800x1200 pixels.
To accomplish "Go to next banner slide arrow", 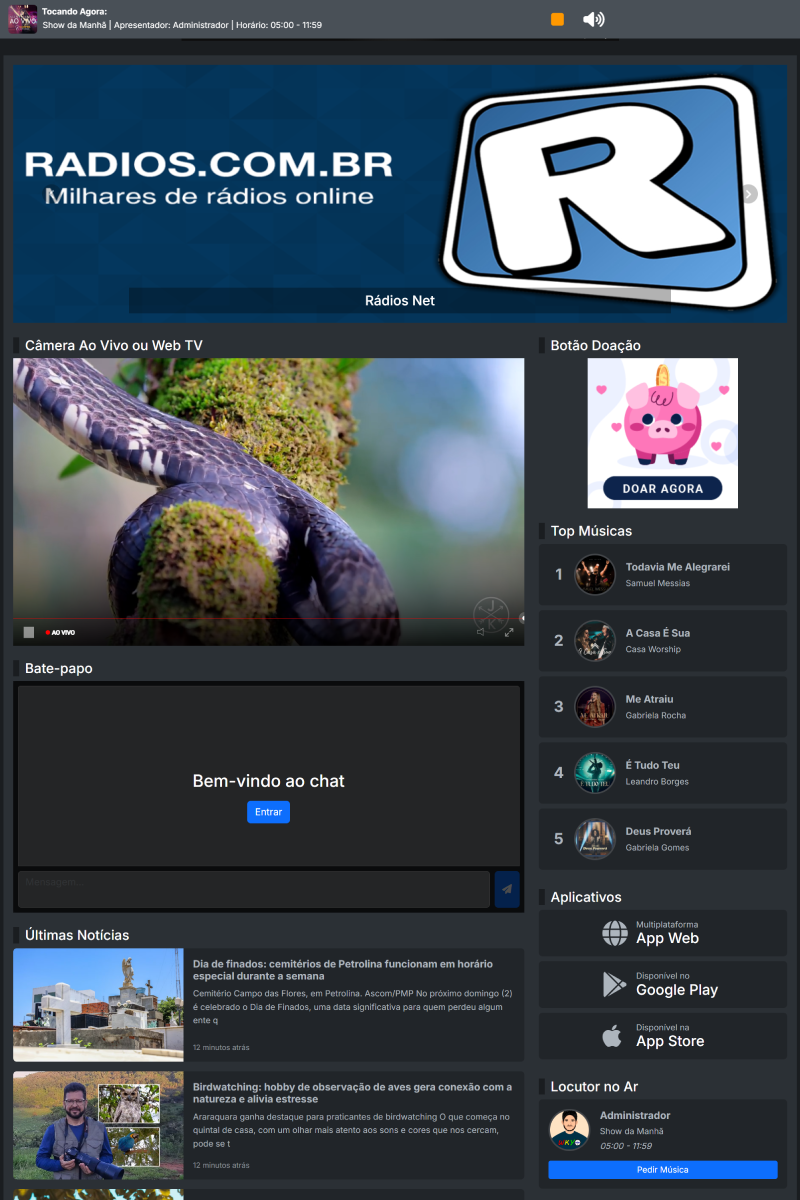I will [x=749, y=194].
